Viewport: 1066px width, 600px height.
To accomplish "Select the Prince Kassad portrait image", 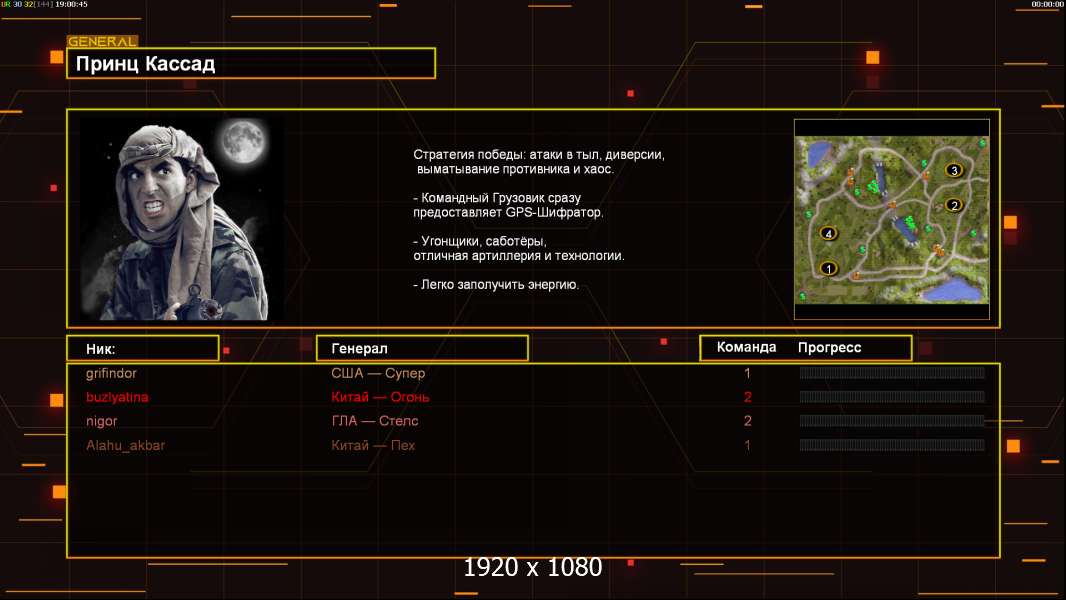I will coord(182,219).
